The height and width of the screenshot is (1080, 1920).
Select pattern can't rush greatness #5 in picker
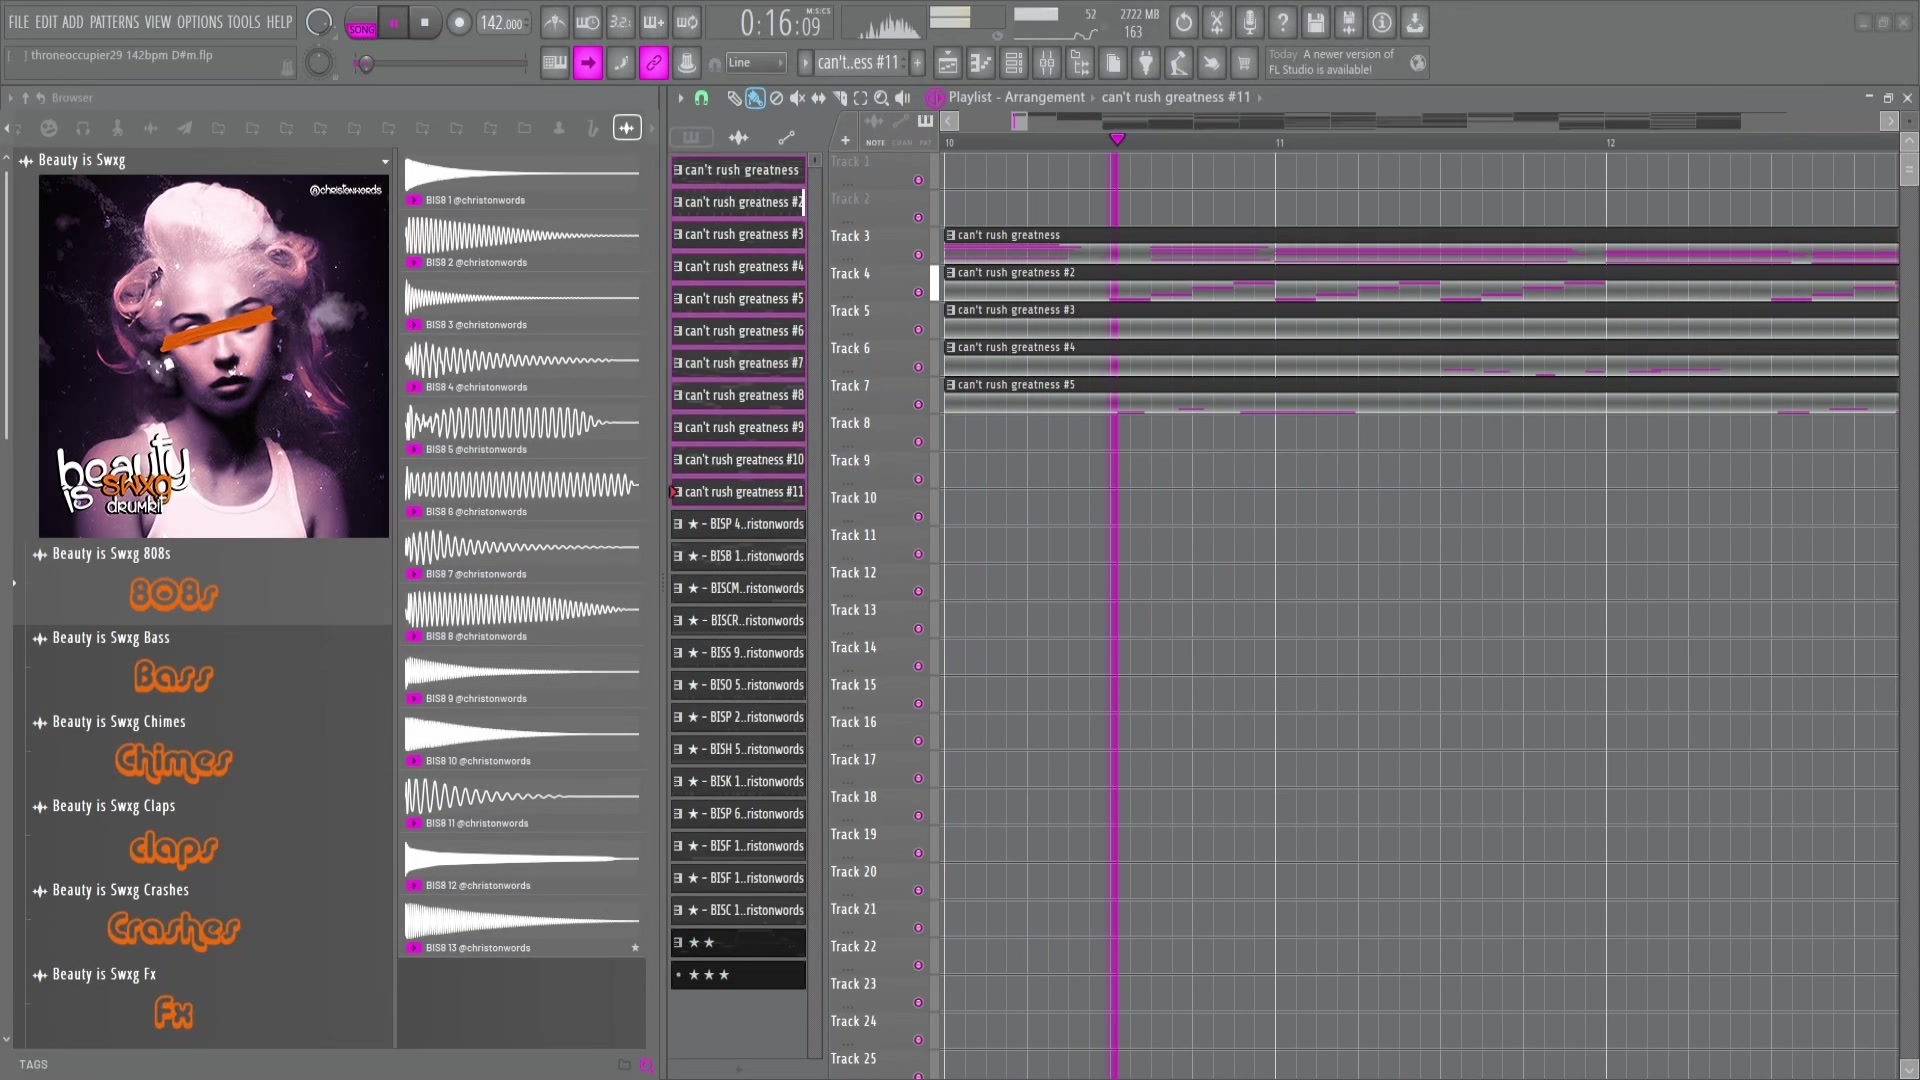(x=738, y=299)
